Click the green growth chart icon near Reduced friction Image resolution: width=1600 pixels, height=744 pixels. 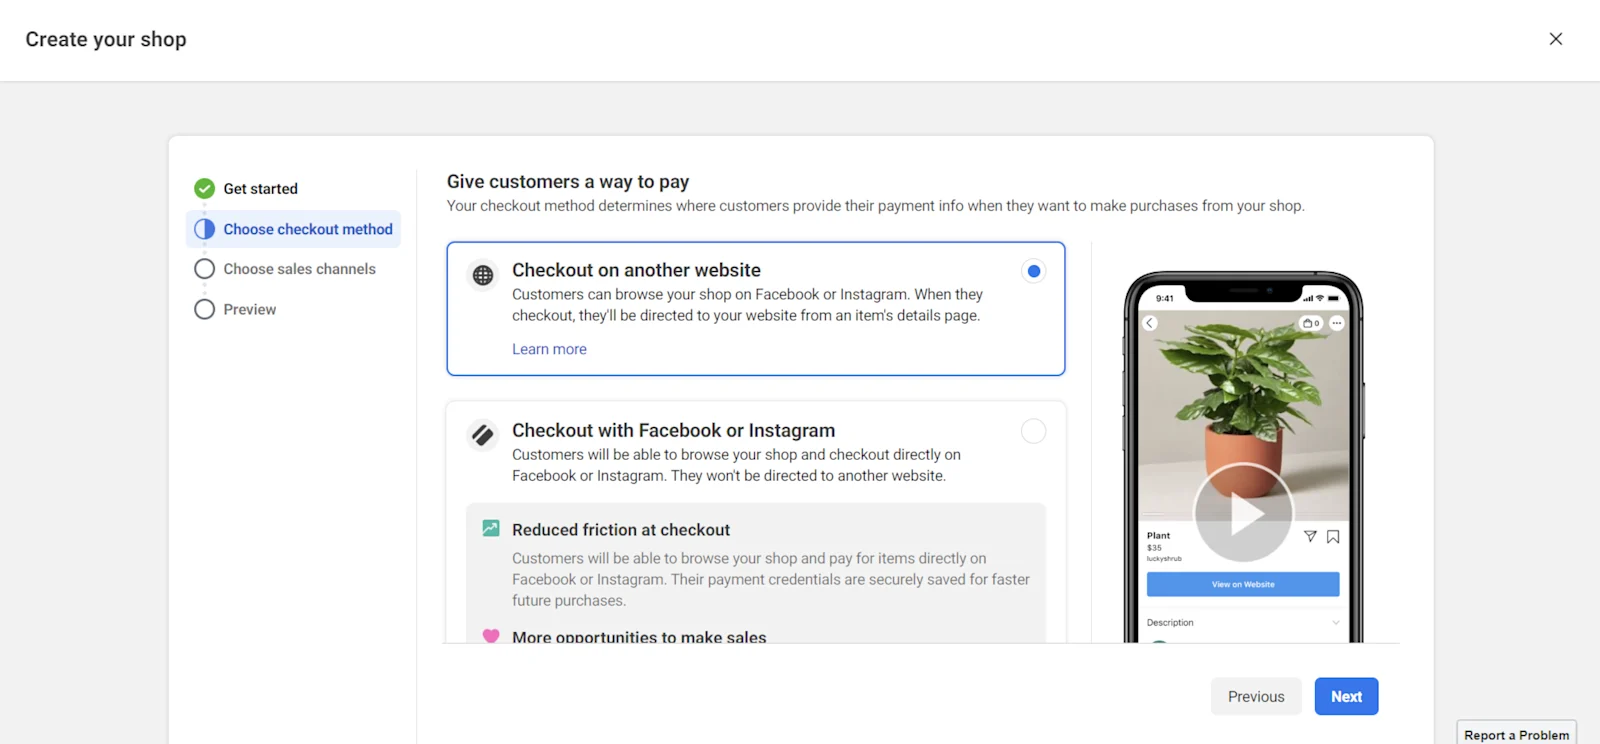(x=490, y=527)
